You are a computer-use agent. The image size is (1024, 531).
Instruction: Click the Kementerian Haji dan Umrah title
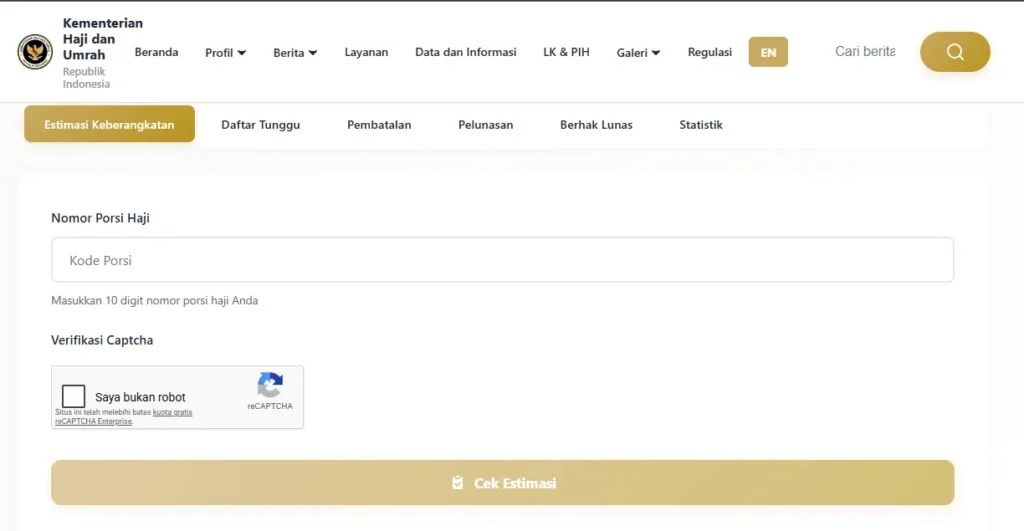[103, 39]
